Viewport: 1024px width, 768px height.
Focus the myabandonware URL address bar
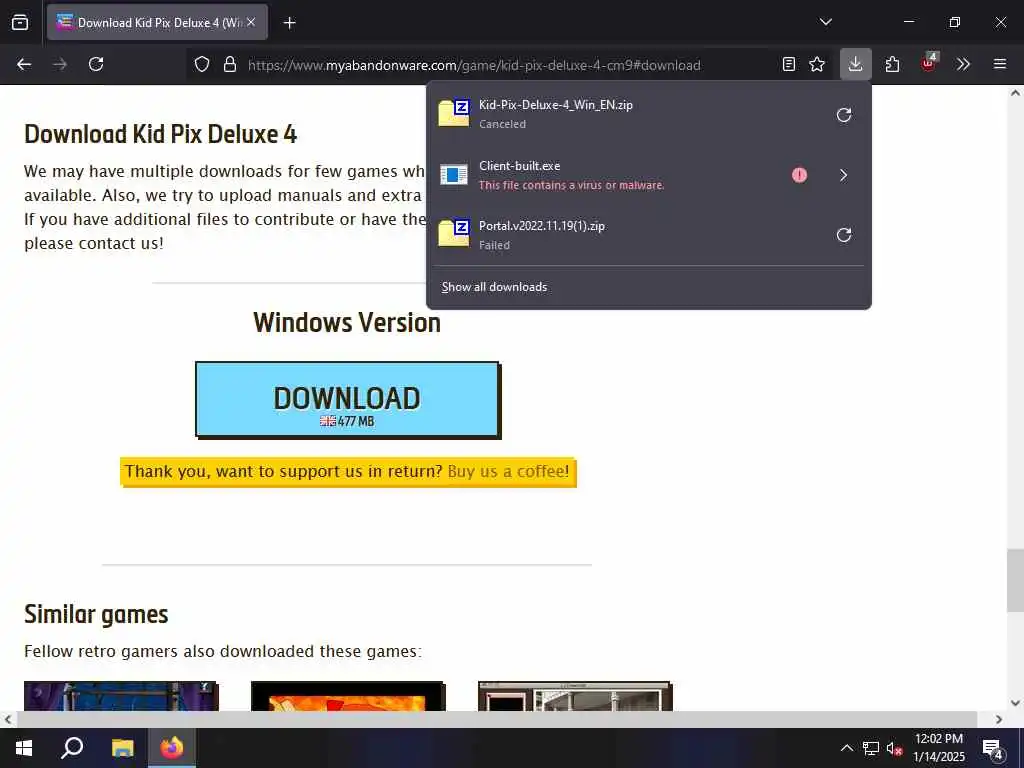(474, 65)
